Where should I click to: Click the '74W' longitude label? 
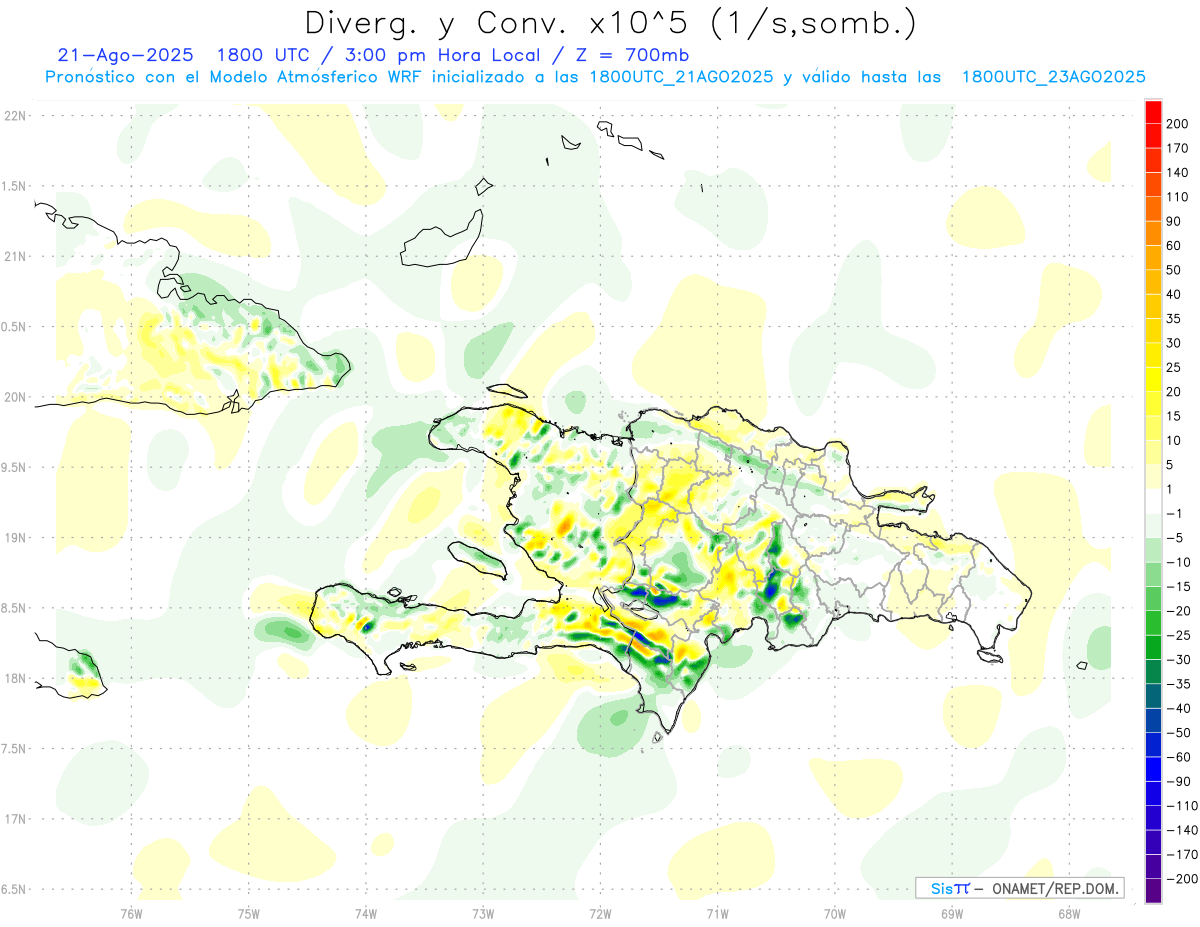click(x=365, y=913)
